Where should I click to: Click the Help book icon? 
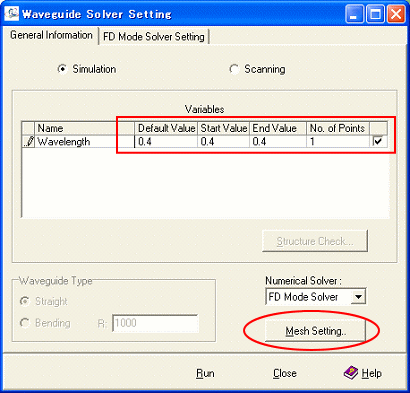351,373
